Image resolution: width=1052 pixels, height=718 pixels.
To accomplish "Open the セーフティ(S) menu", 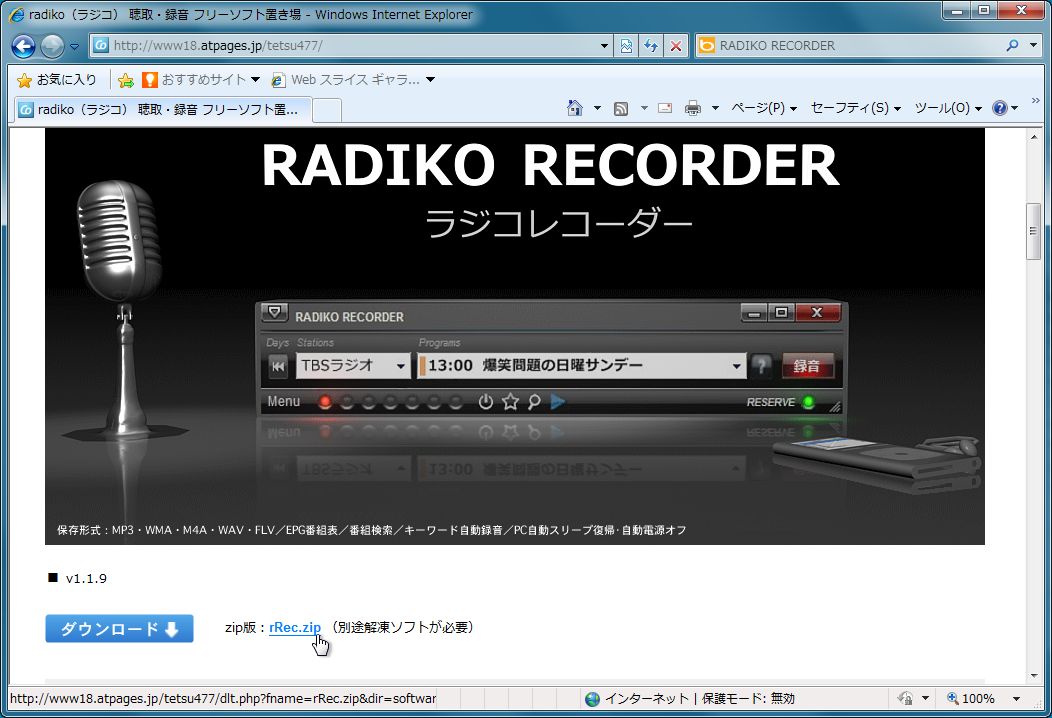I will 855,108.
